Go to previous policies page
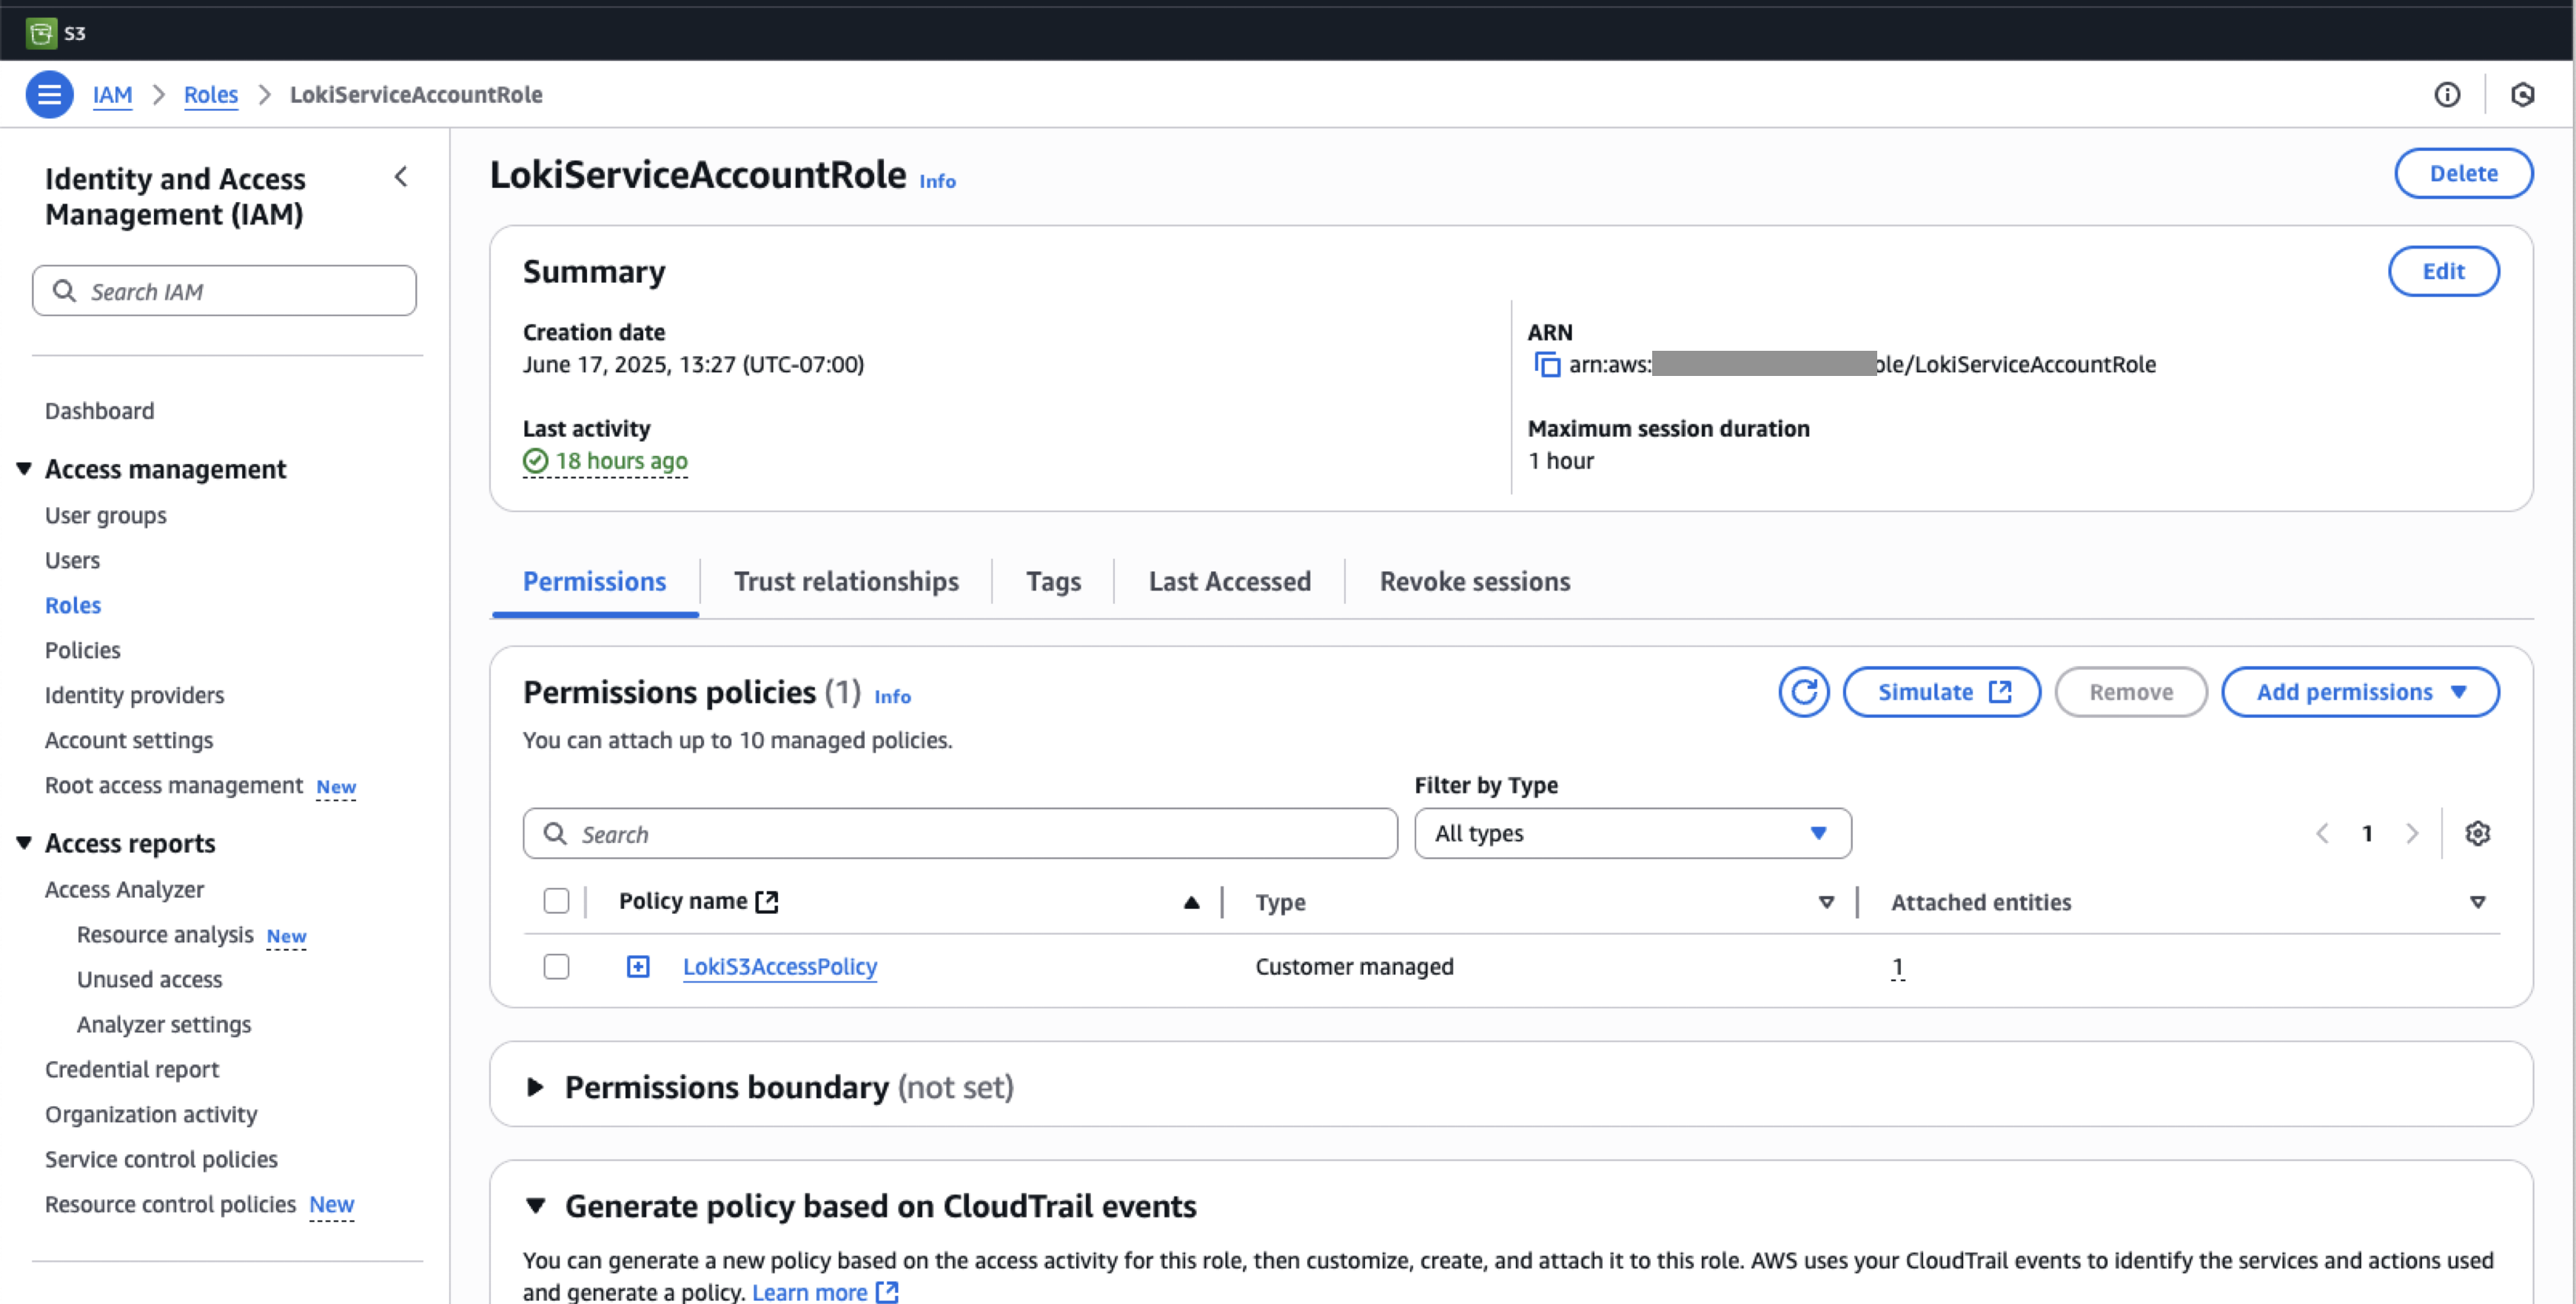2576x1304 pixels. [2322, 833]
